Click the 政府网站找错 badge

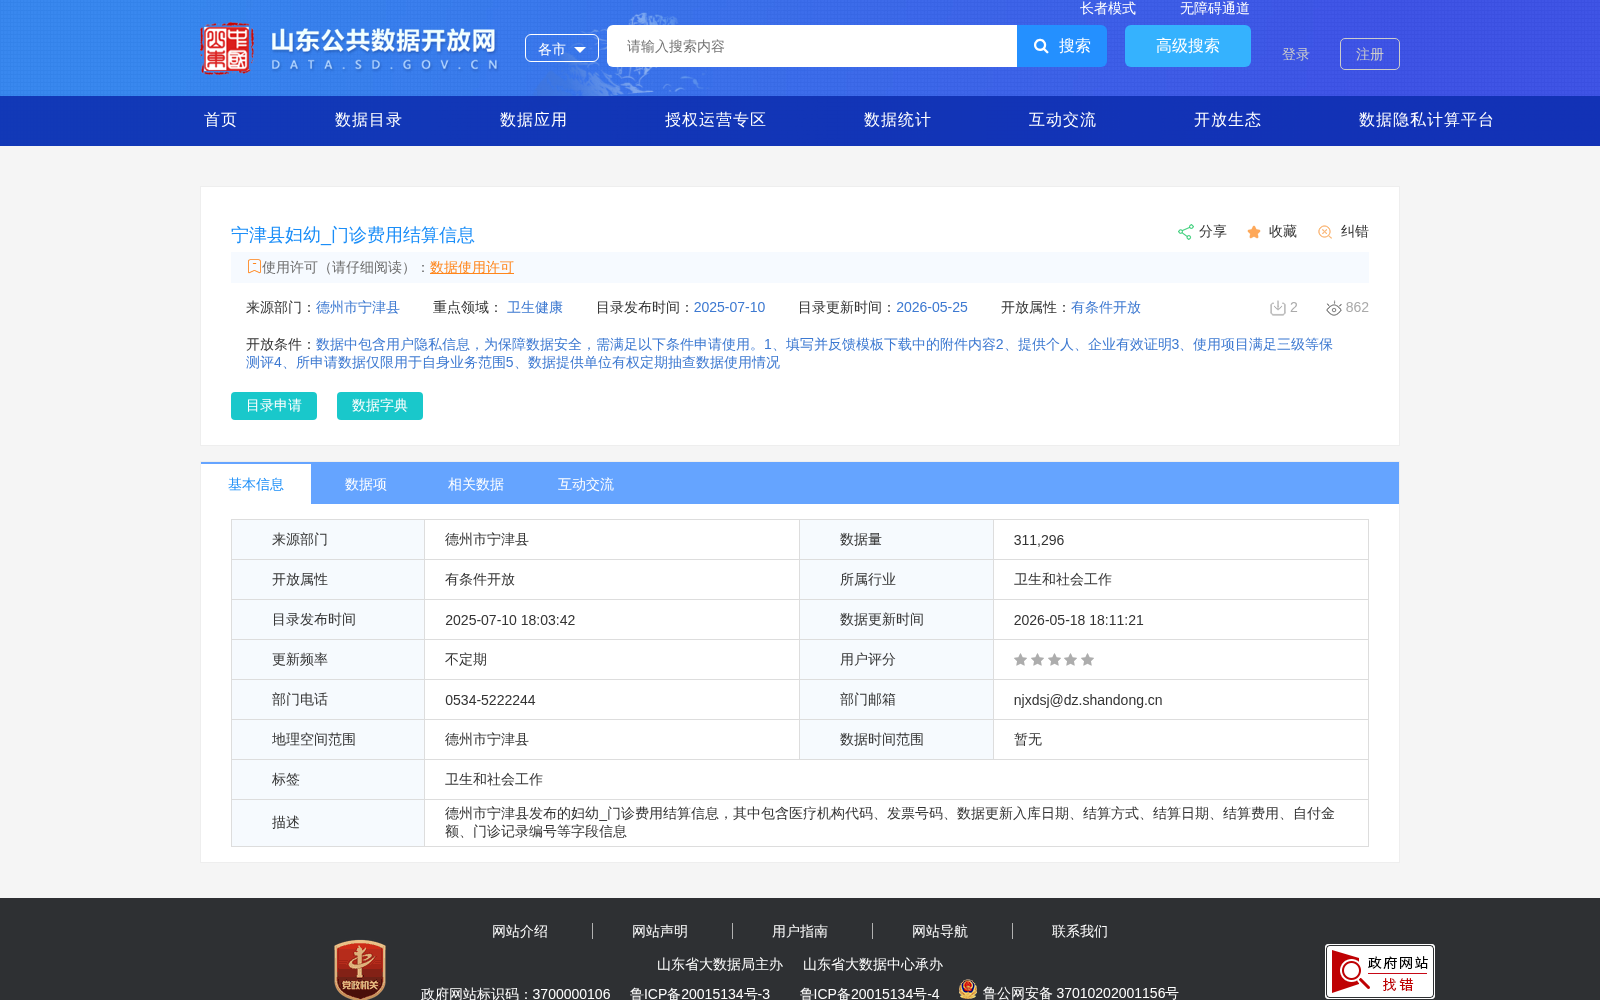tap(1380, 971)
